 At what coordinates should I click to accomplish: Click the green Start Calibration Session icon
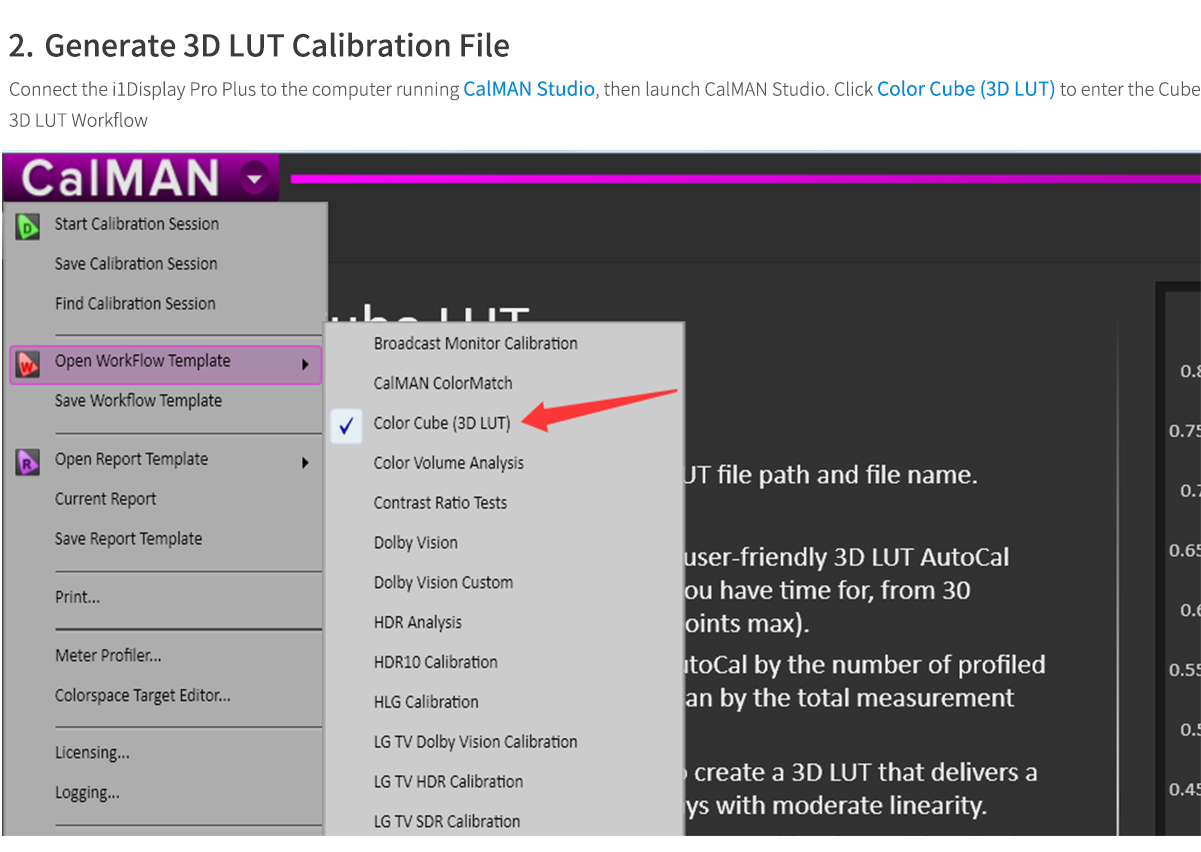(27, 226)
